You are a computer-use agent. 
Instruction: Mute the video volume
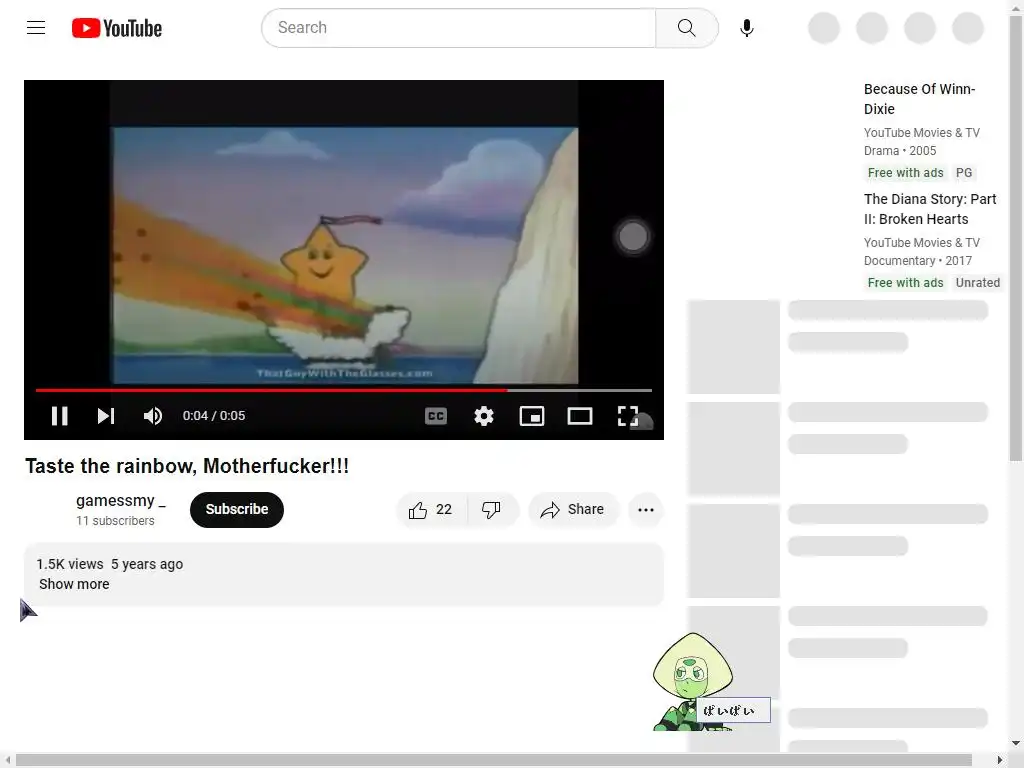[153, 416]
